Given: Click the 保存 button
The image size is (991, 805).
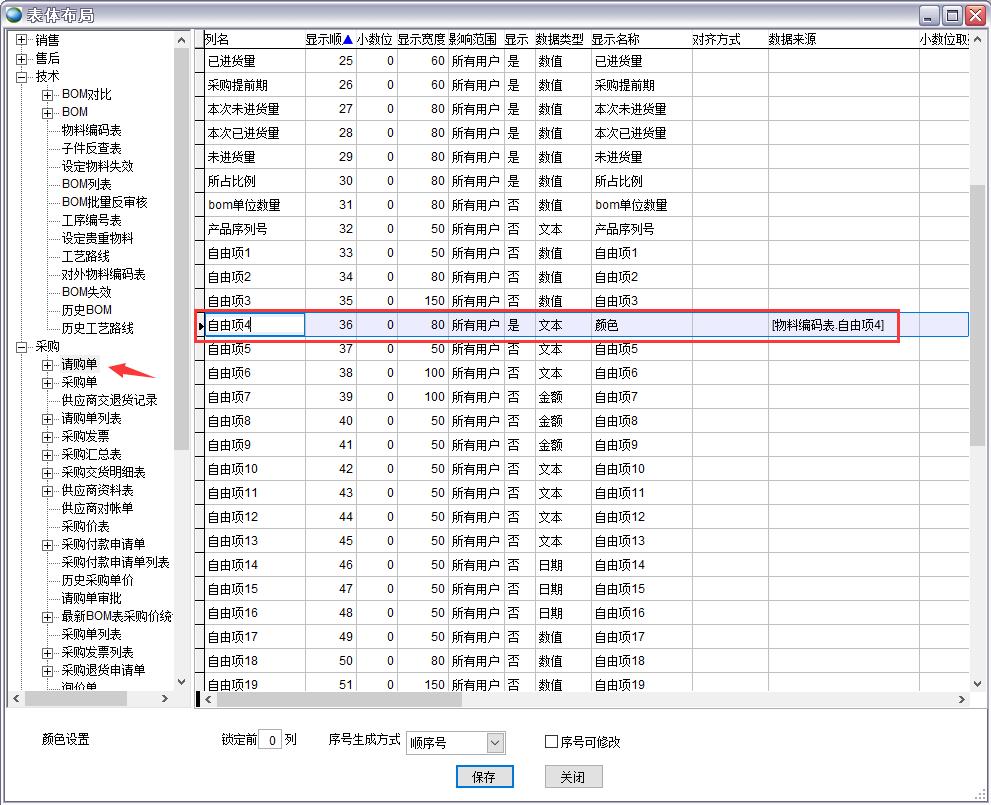Looking at the screenshot, I should (x=484, y=777).
